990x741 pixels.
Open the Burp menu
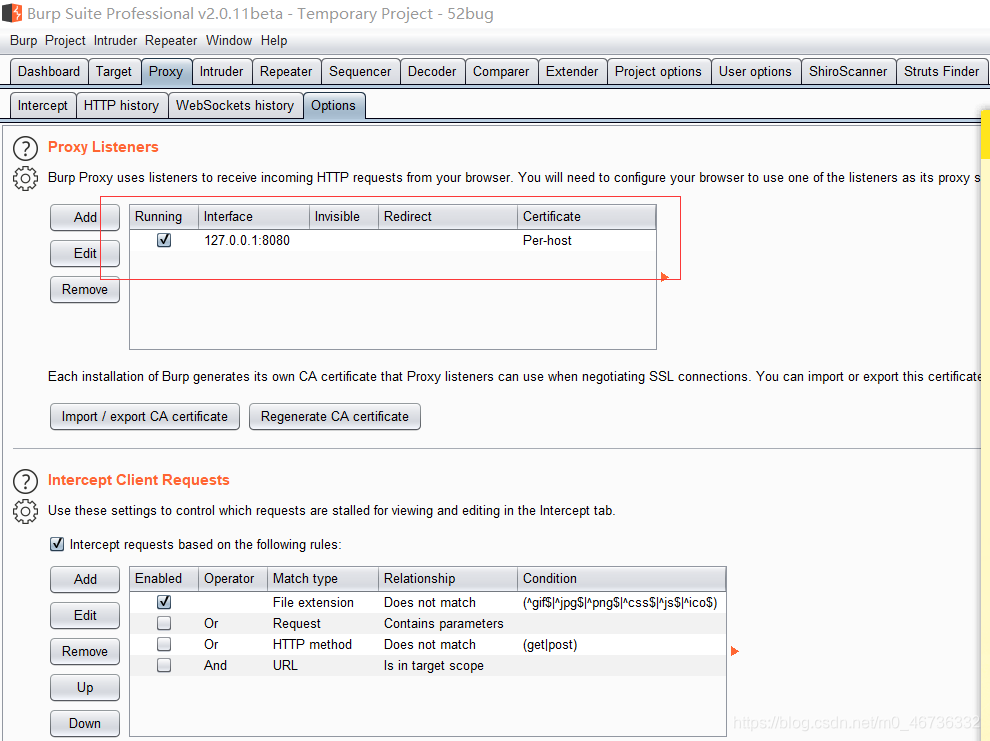(23, 40)
